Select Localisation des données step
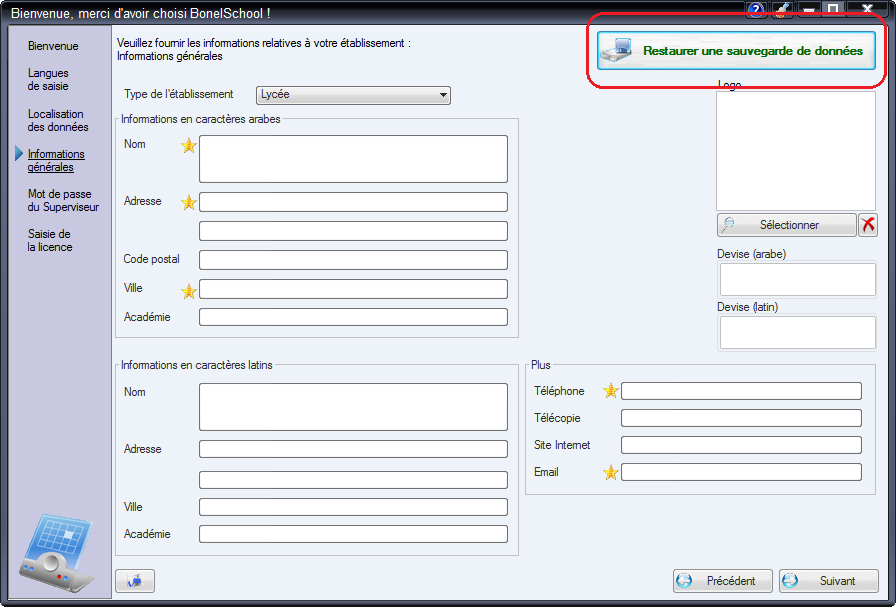Viewport: 896px width, 607px height. point(58,120)
